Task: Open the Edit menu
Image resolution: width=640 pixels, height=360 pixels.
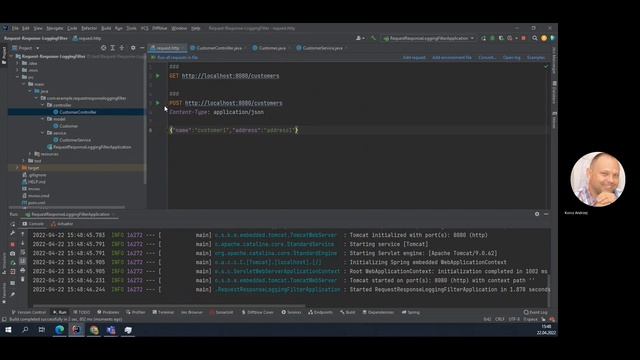Action: click(26, 28)
